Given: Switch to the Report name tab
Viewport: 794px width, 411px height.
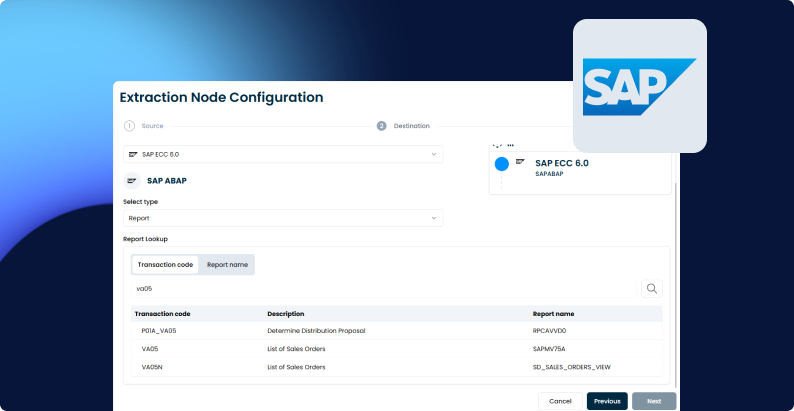Looking at the screenshot, I should coord(227,265).
